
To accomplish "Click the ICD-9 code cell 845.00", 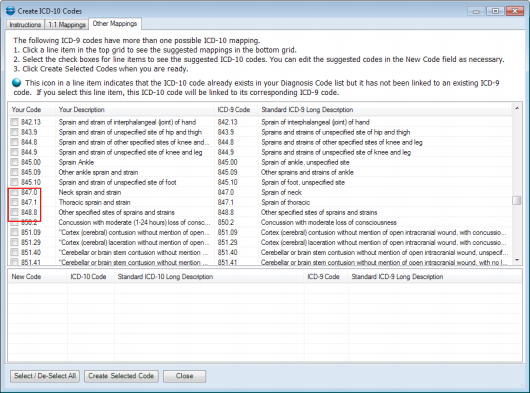I will click(x=227, y=162).
